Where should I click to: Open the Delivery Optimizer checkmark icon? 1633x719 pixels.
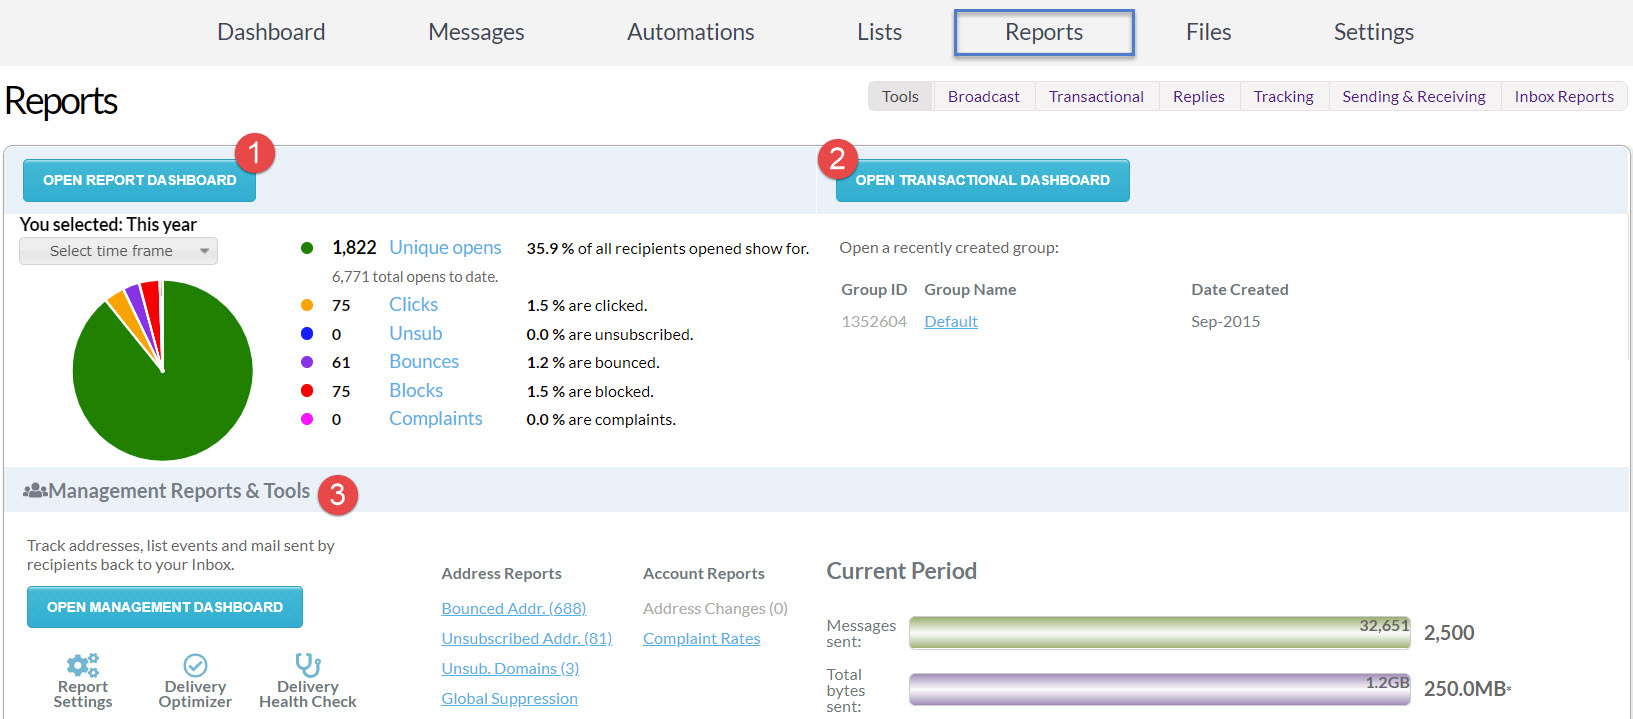pos(195,665)
